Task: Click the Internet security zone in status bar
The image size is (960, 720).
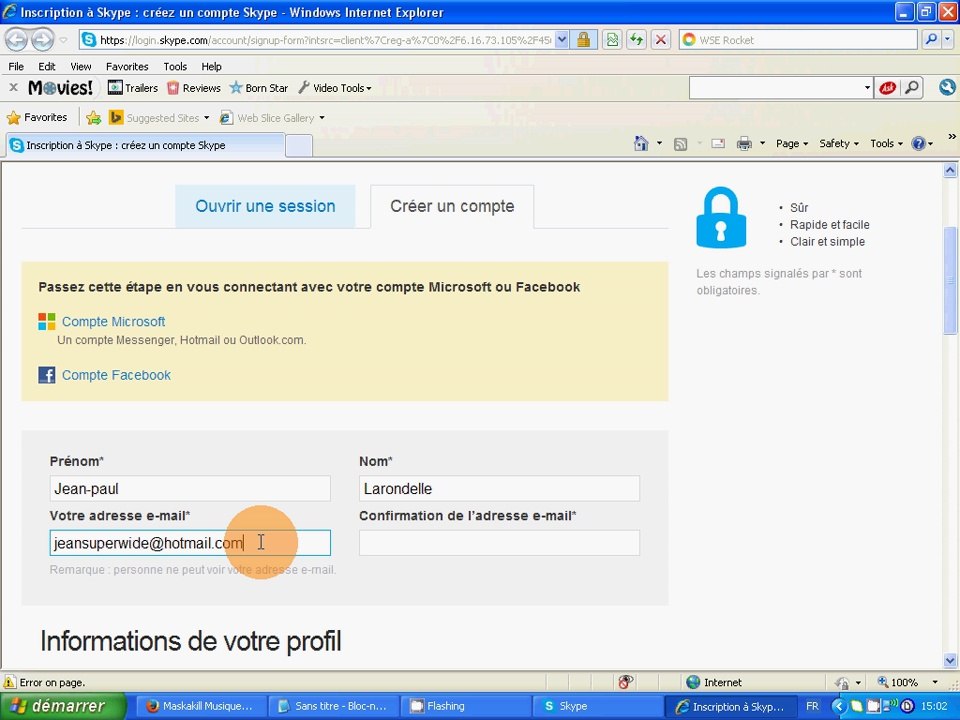Action: (714, 682)
